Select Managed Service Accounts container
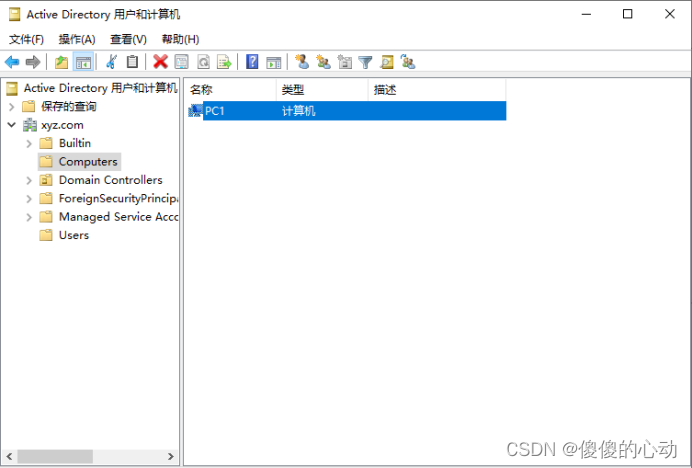Image resolution: width=692 pixels, height=468 pixels. click(x=118, y=217)
